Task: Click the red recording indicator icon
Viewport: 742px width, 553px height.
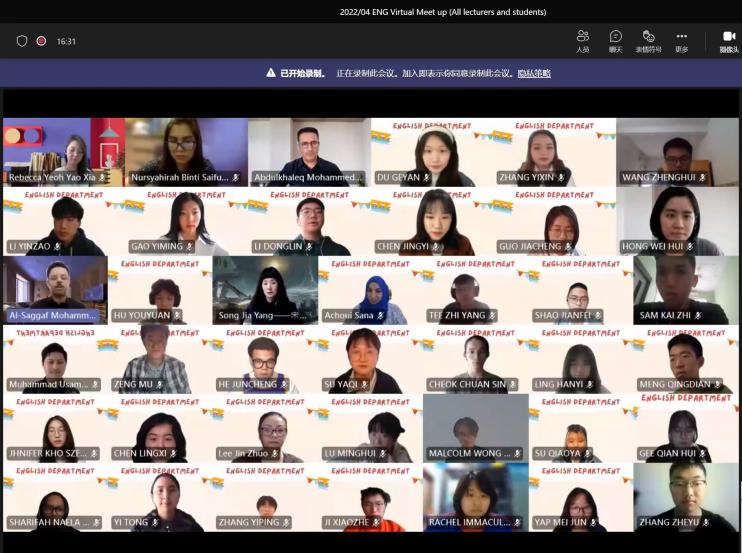Action: coord(42,41)
